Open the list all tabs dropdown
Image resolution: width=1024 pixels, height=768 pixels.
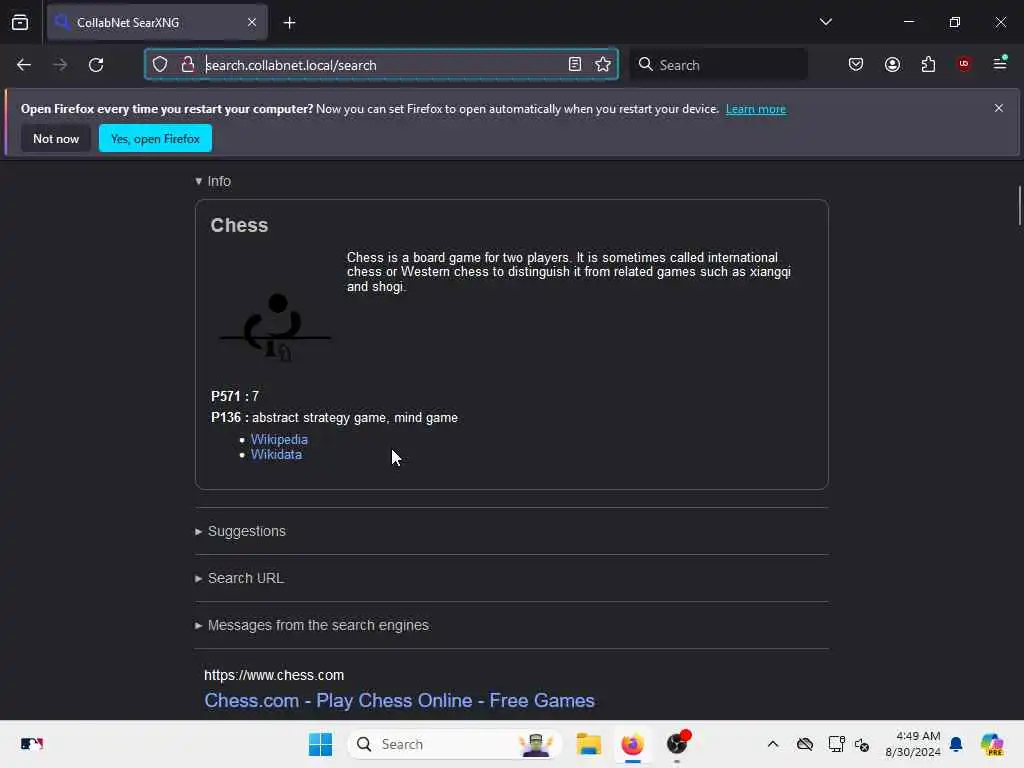tap(825, 22)
